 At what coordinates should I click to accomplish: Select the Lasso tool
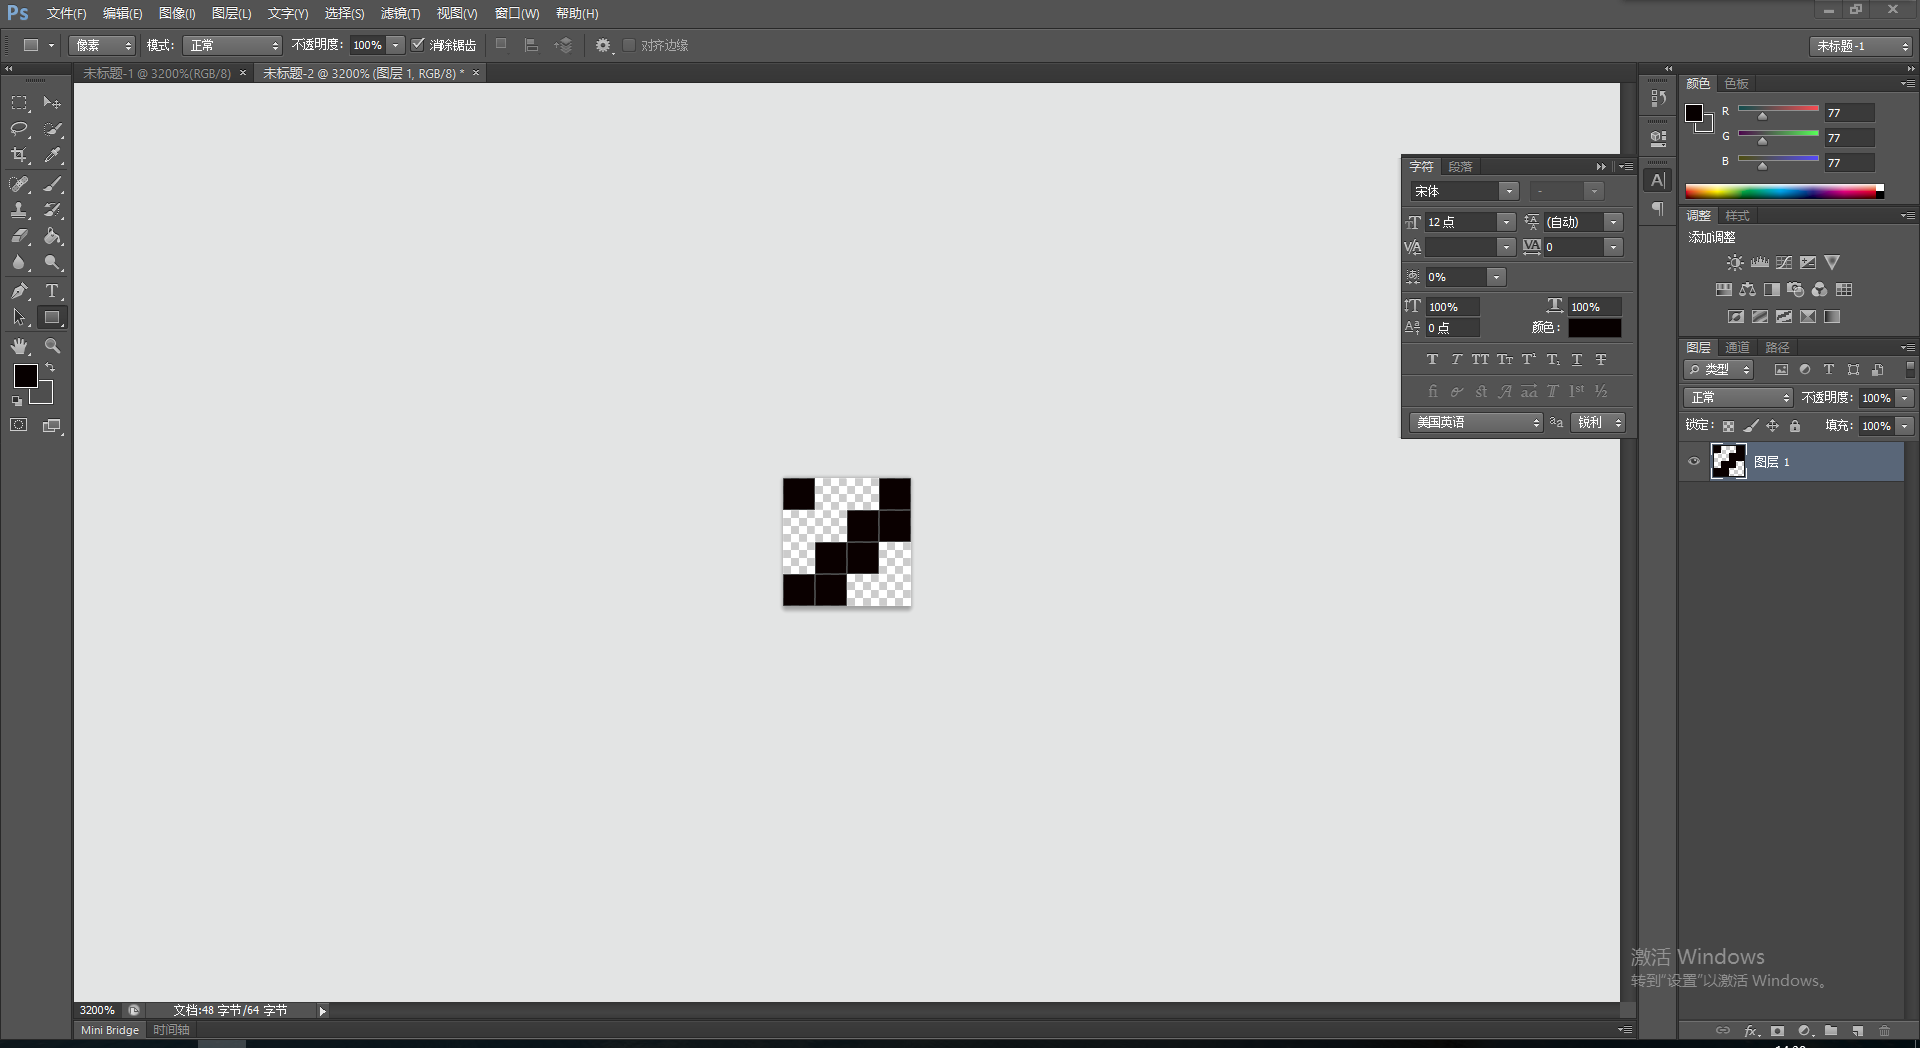(19, 129)
